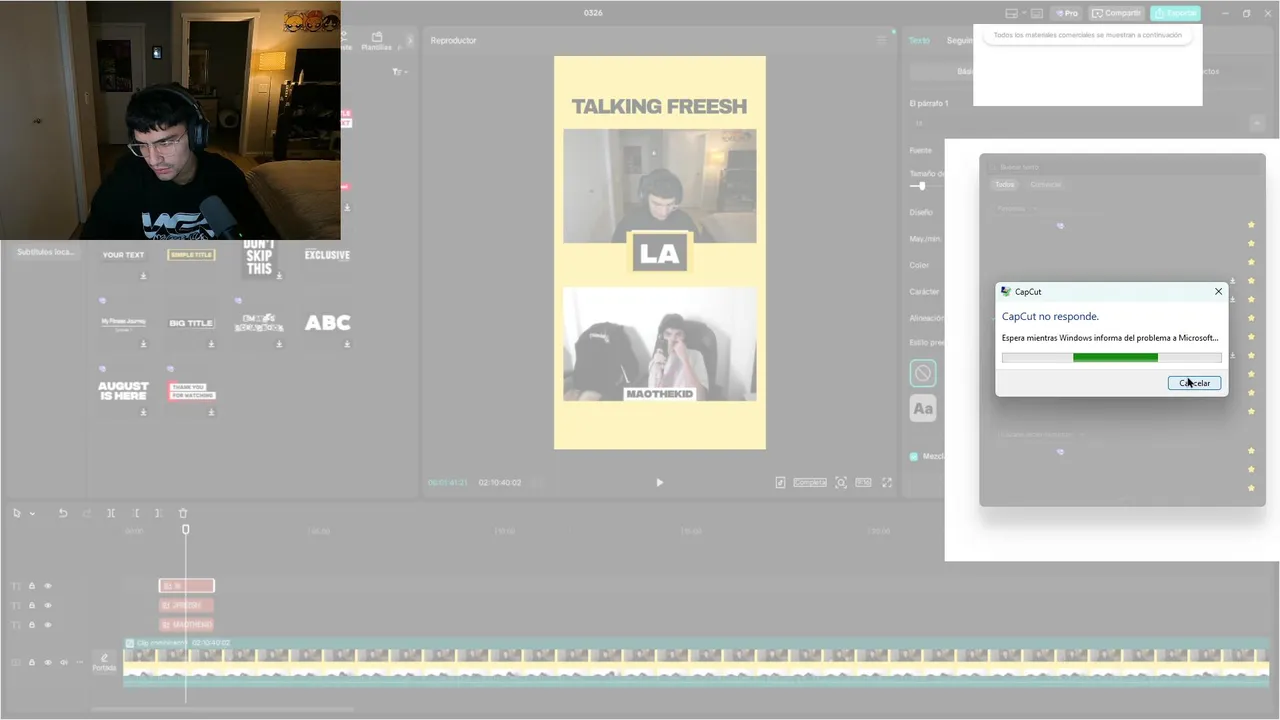This screenshot has width=1280, height=720.
Task: Click the Reproductor panel title
Action: 453,40
